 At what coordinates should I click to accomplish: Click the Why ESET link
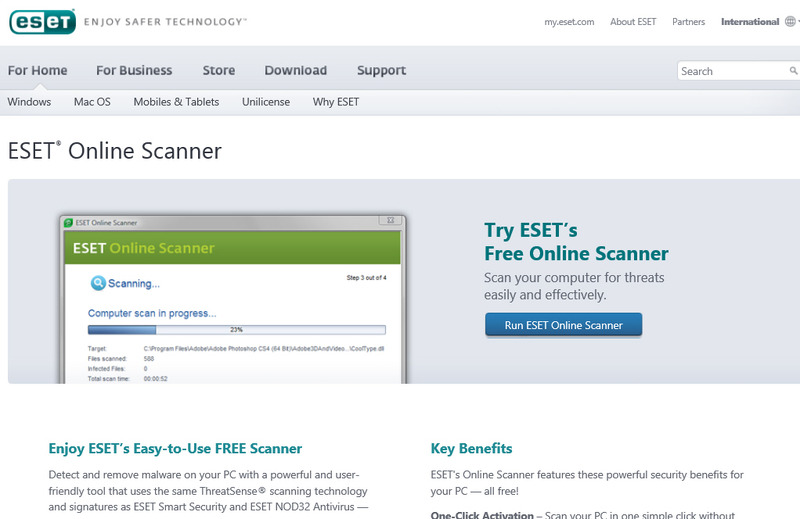pyautogui.click(x=336, y=102)
